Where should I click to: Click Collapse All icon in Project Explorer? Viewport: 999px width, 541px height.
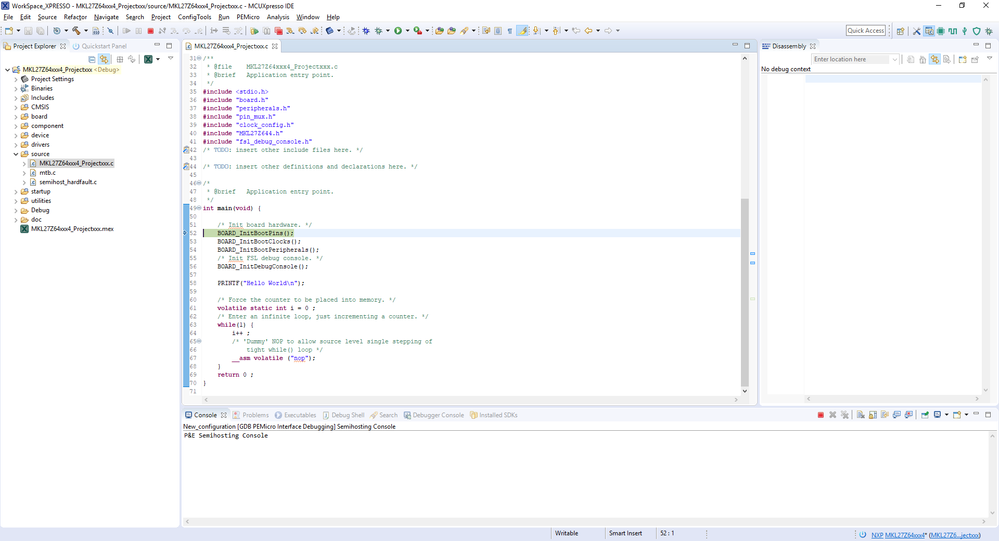click(92, 59)
